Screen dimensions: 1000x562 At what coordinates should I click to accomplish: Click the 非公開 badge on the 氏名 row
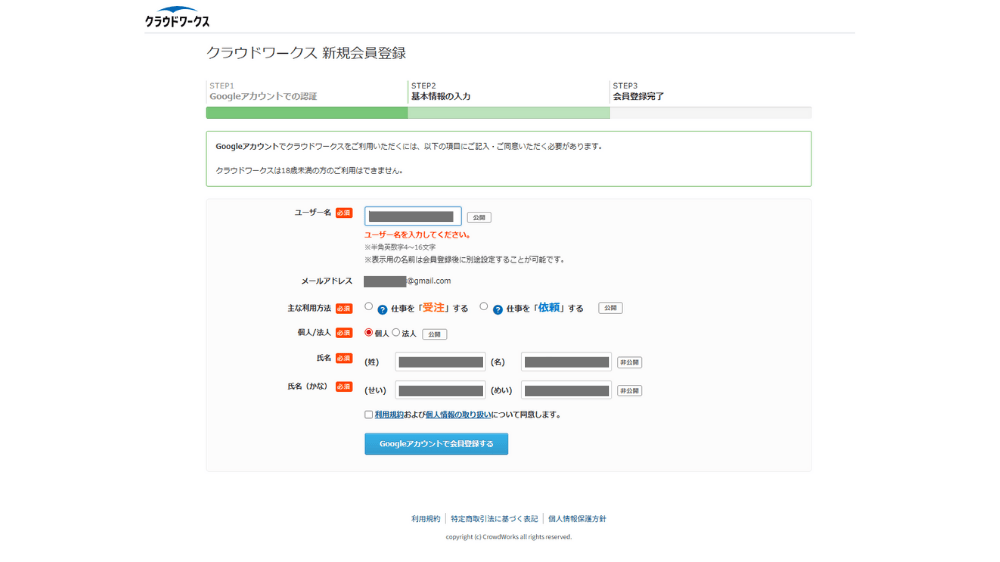tap(629, 362)
